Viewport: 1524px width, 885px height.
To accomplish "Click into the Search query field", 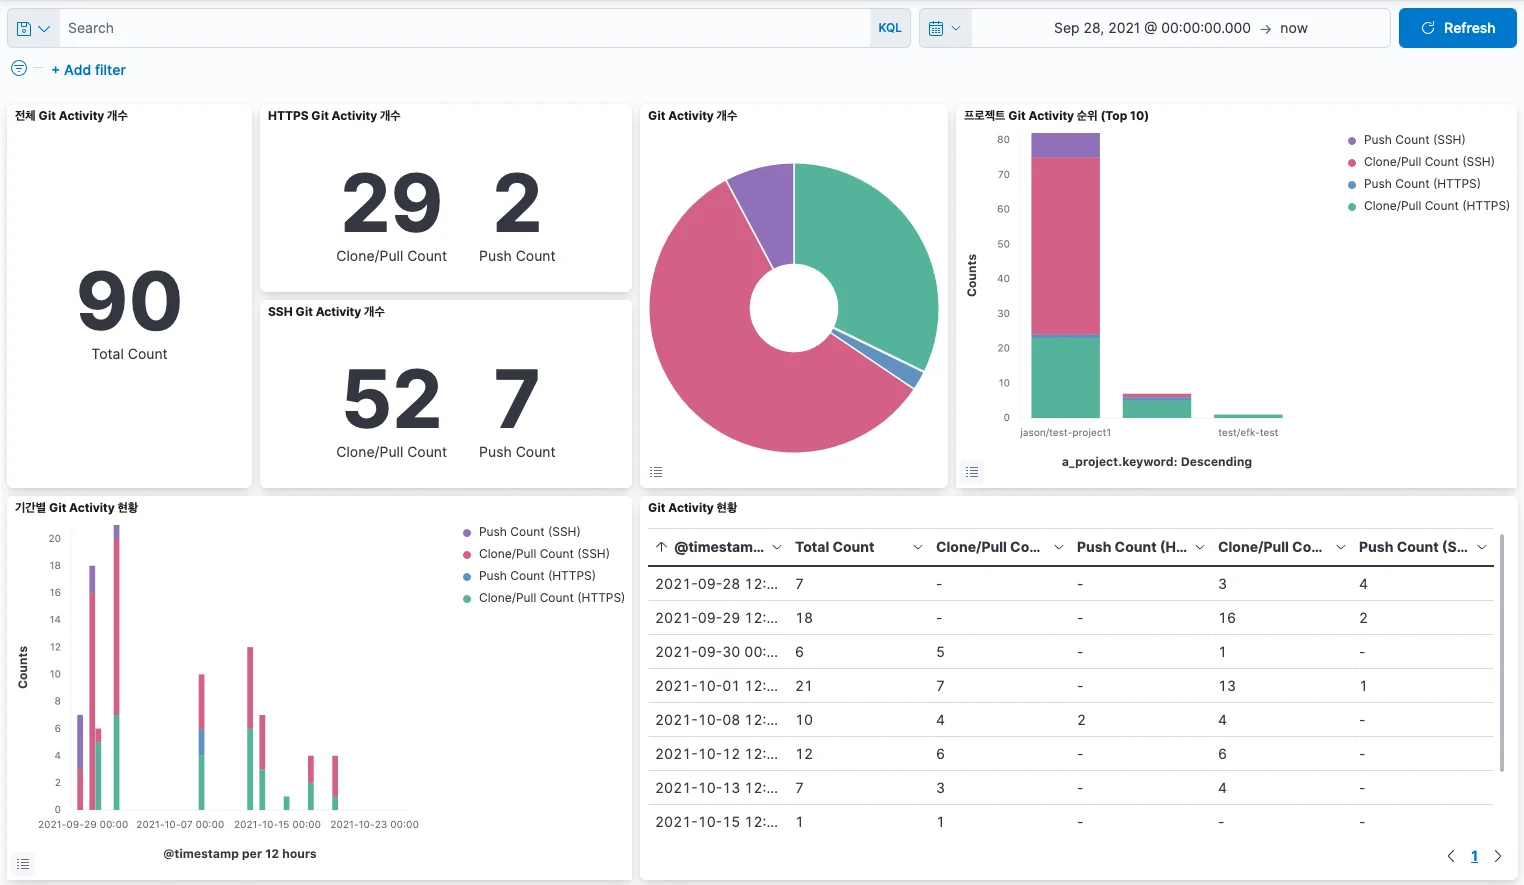I will pyautogui.click(x=460, y=29).
